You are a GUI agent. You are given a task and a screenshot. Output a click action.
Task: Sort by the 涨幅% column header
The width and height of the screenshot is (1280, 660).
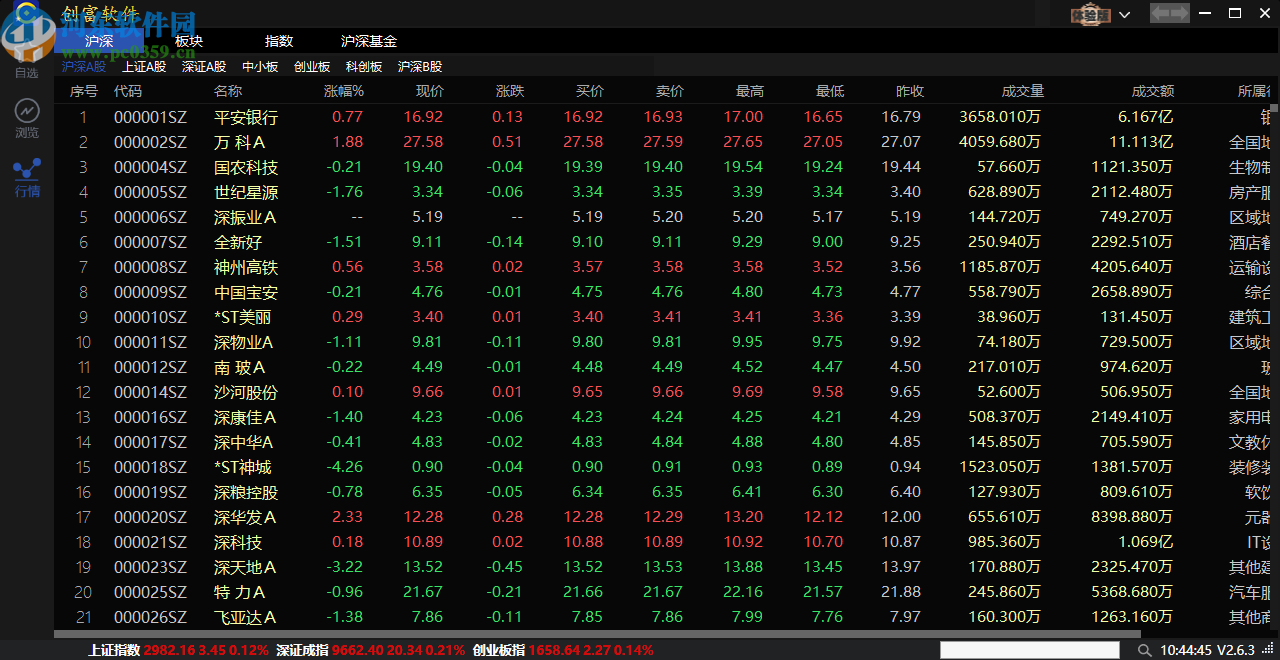tap(344, 91)
